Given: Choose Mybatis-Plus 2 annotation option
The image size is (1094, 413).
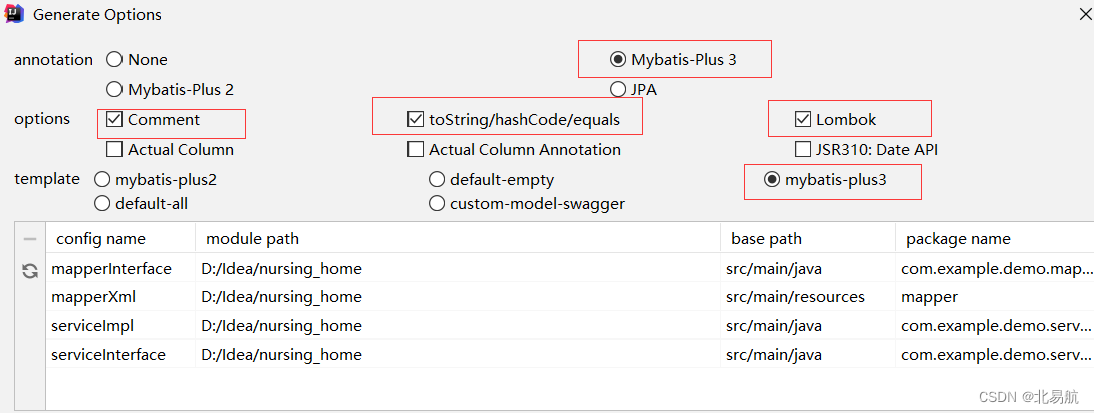Looking at the screenshot, I should pos(114,90).
